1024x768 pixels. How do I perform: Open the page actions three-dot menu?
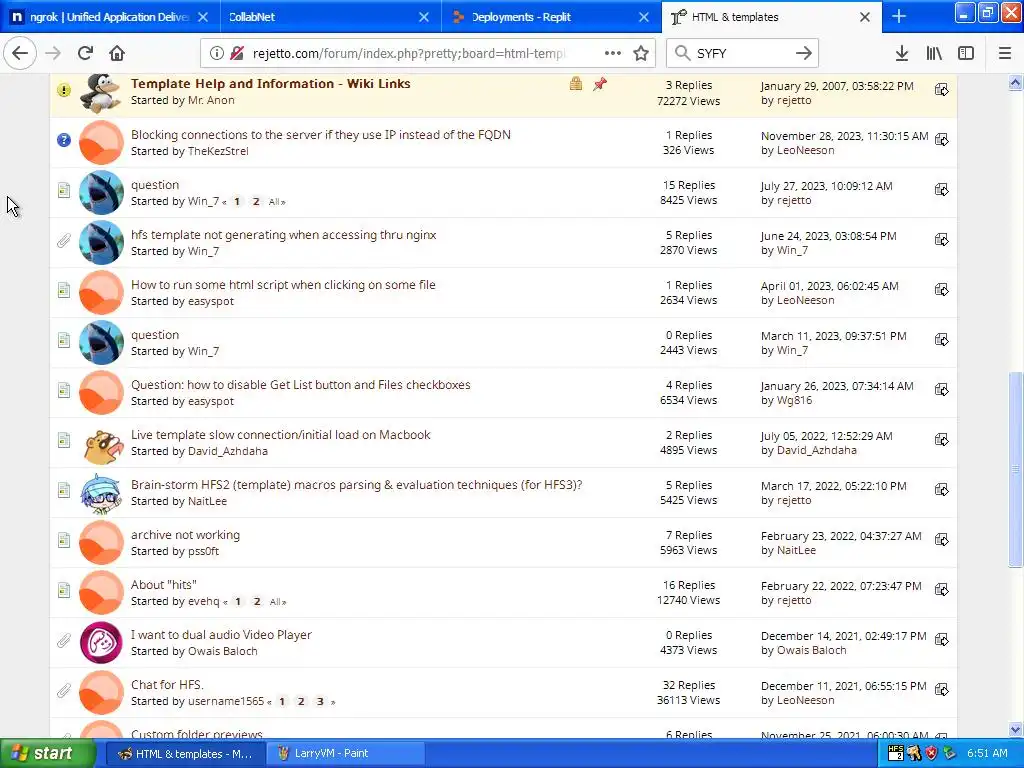(613, 54)
